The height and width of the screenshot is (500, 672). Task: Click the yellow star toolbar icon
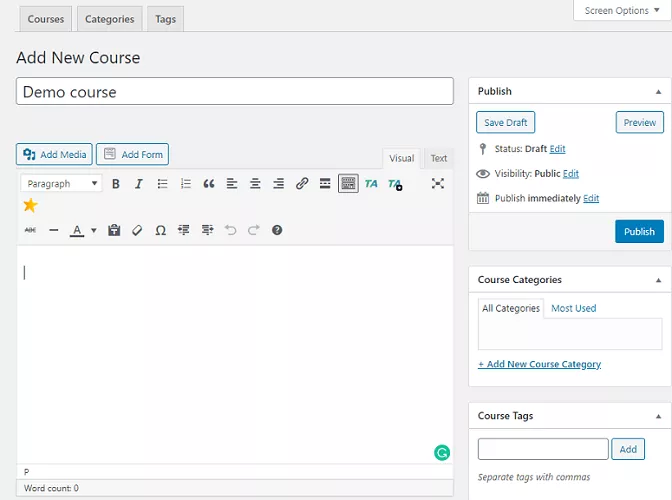[x=30, y=206]
